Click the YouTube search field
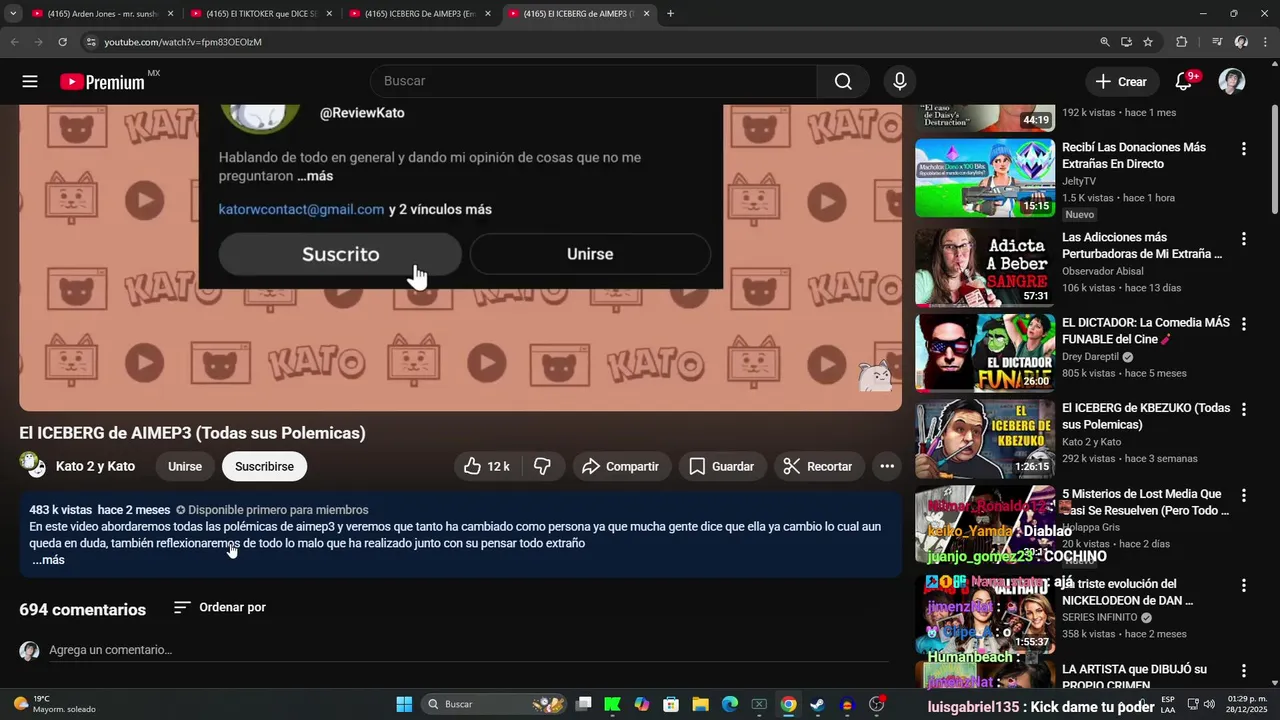The width and height of the screenshot is (1280, 720). [x=594, y=81]
